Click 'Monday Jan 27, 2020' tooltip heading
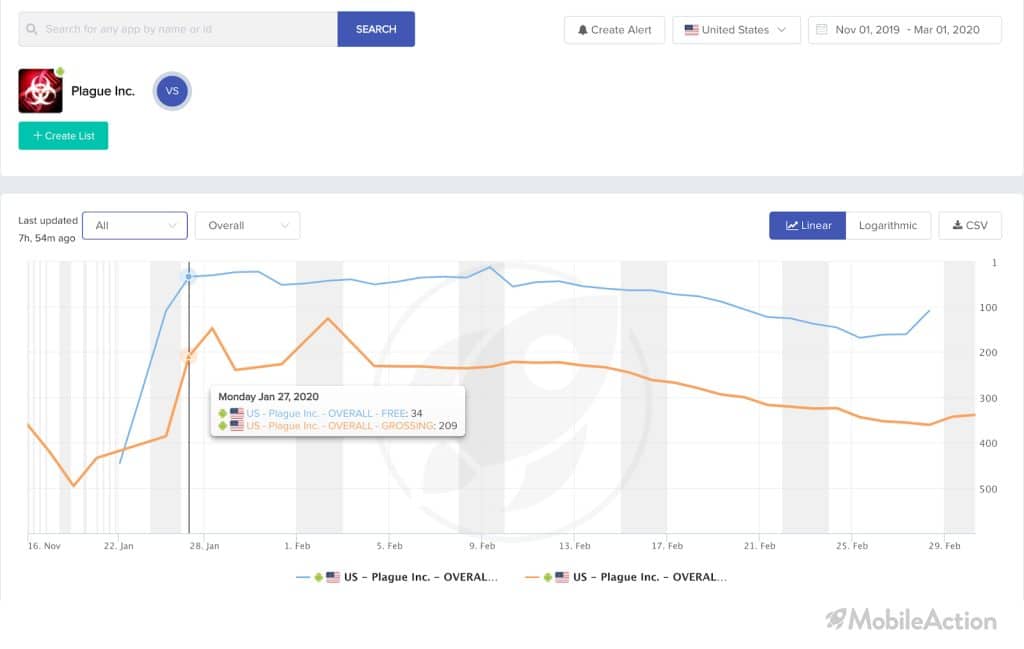The width and height of the screenshot is (1024, 649). pyautogui.click(x=268, y=397)
